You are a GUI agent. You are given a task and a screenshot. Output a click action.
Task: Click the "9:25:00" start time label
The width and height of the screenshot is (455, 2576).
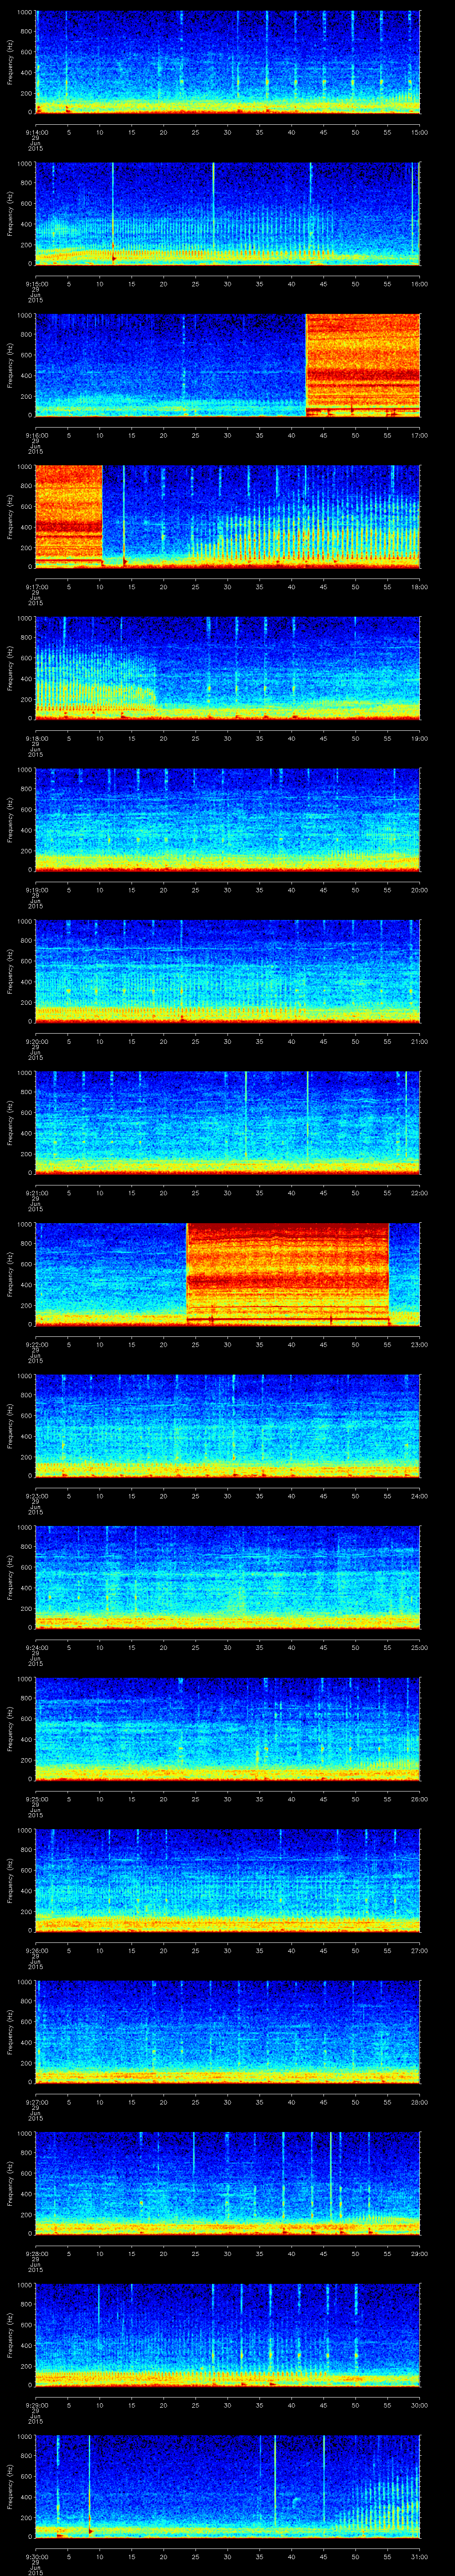[x=37, y=1799]
